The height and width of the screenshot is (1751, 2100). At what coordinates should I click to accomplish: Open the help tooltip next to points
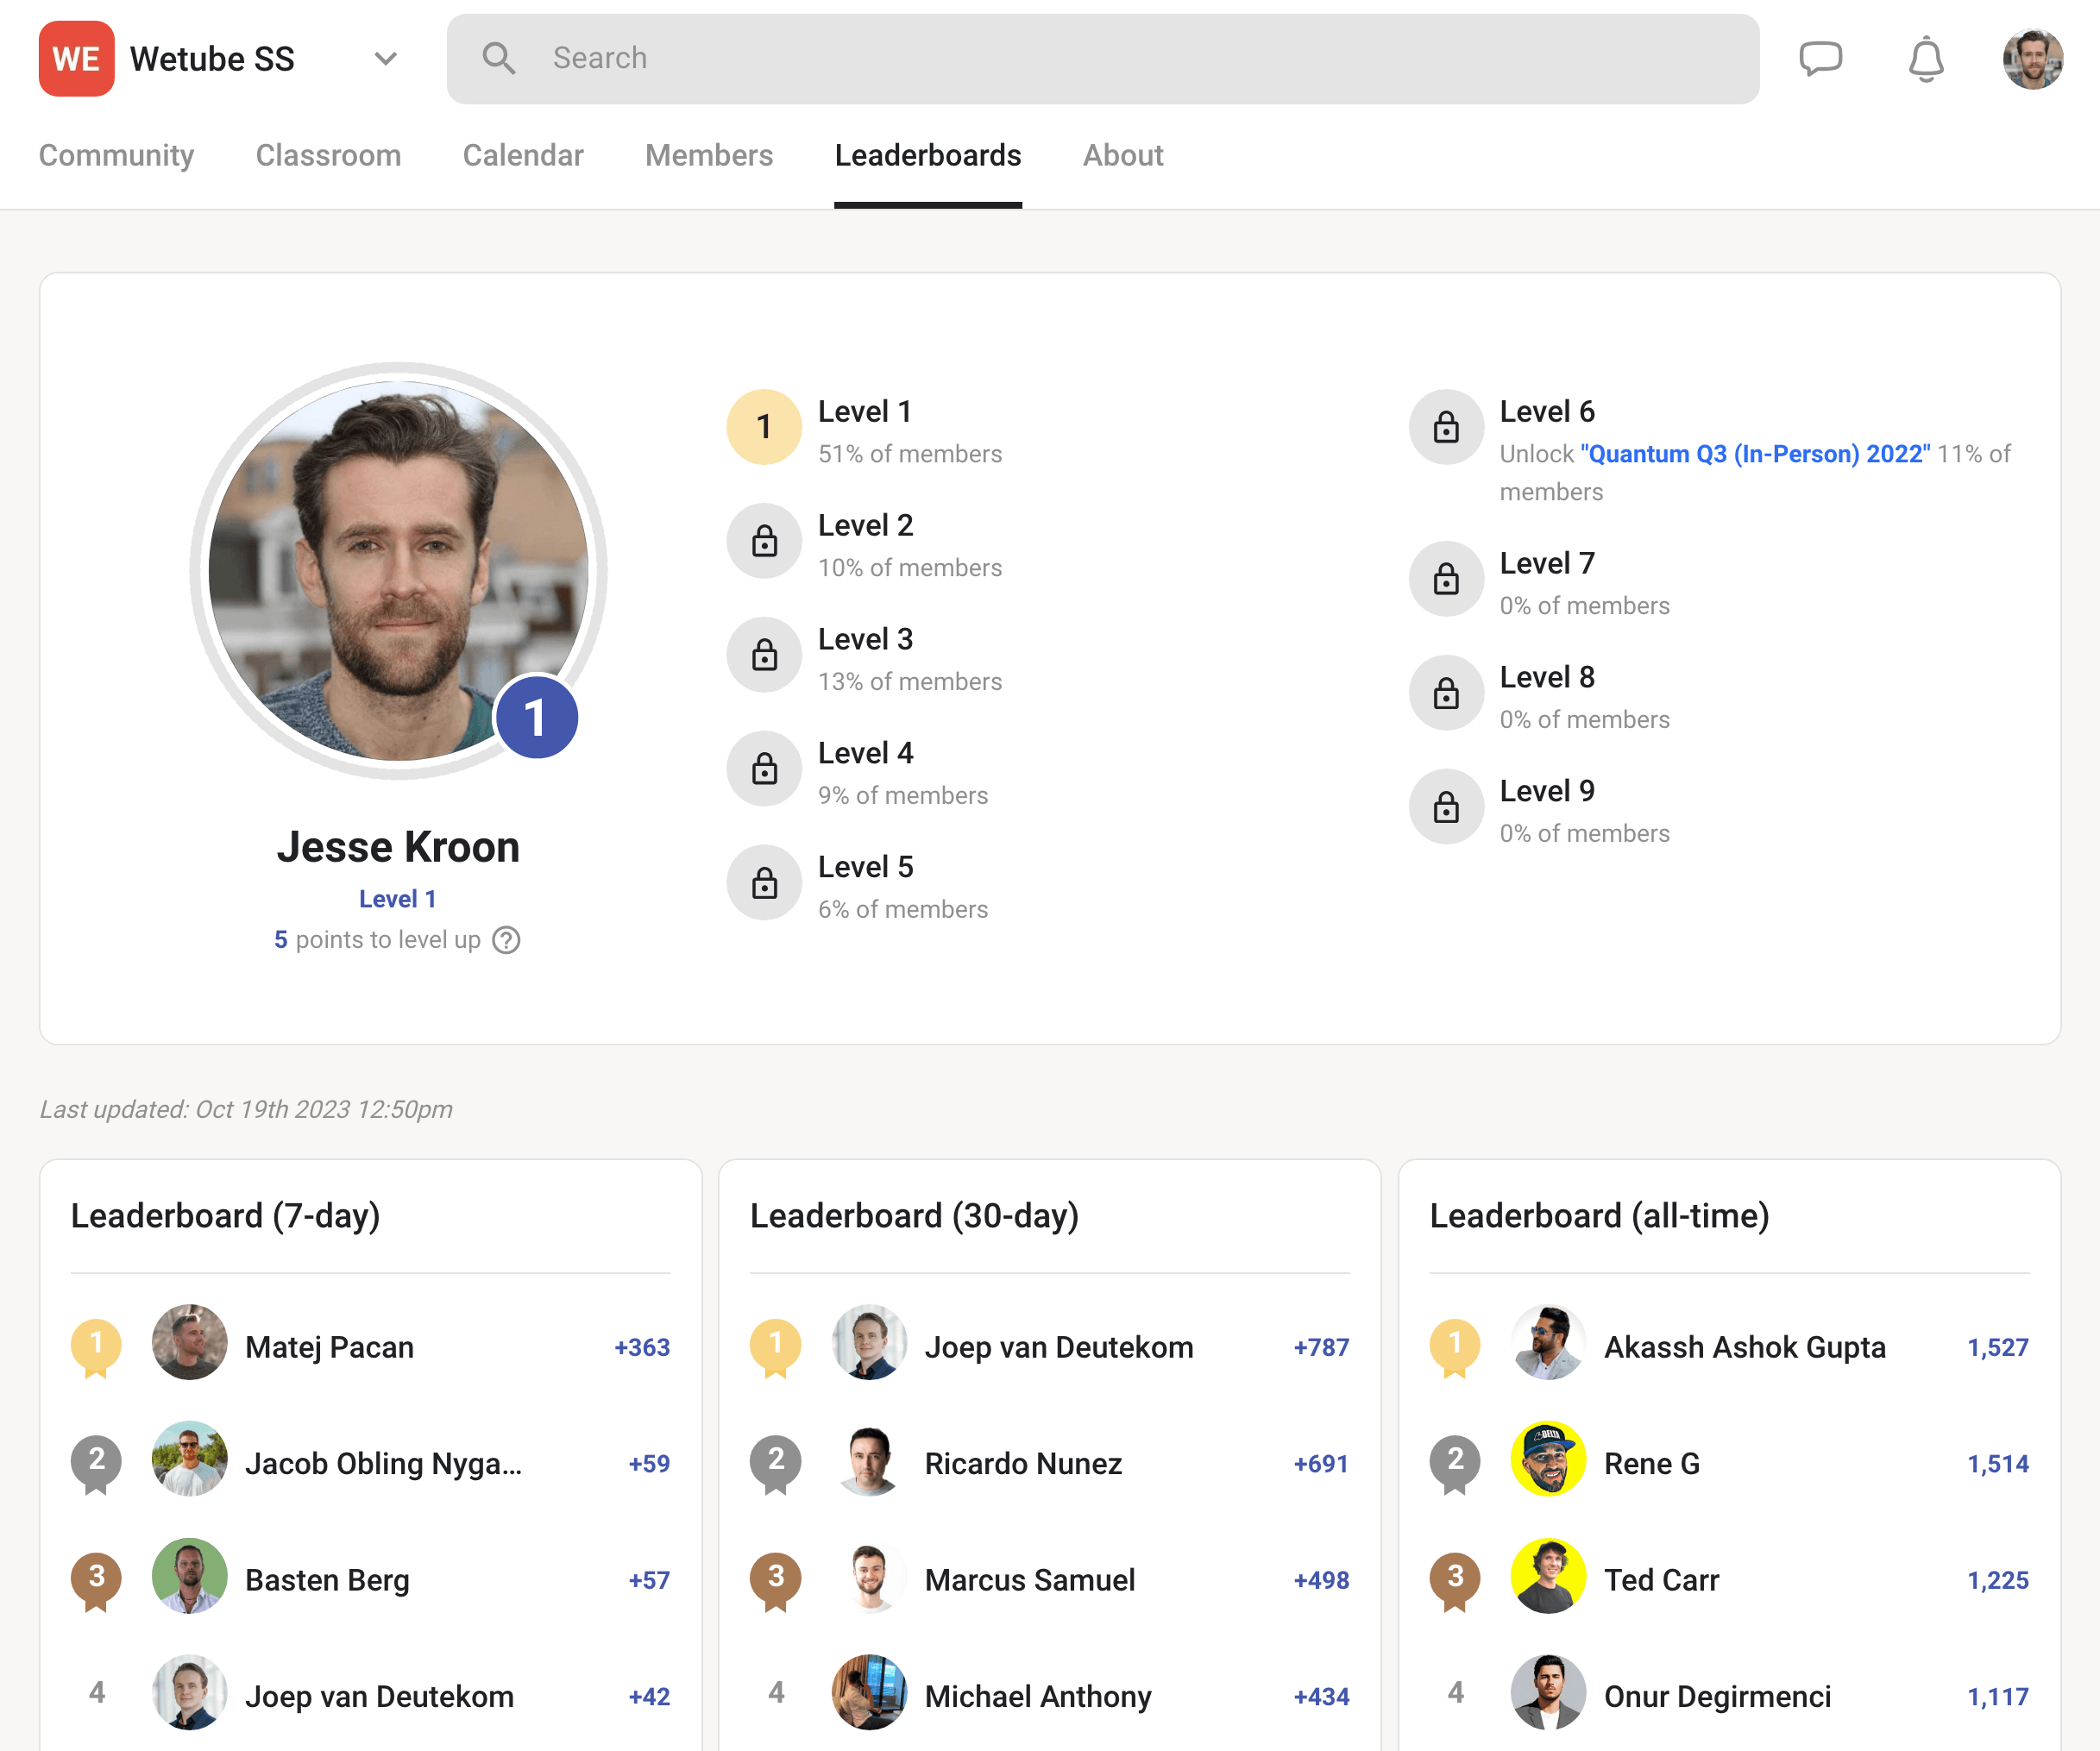point(506,940)
